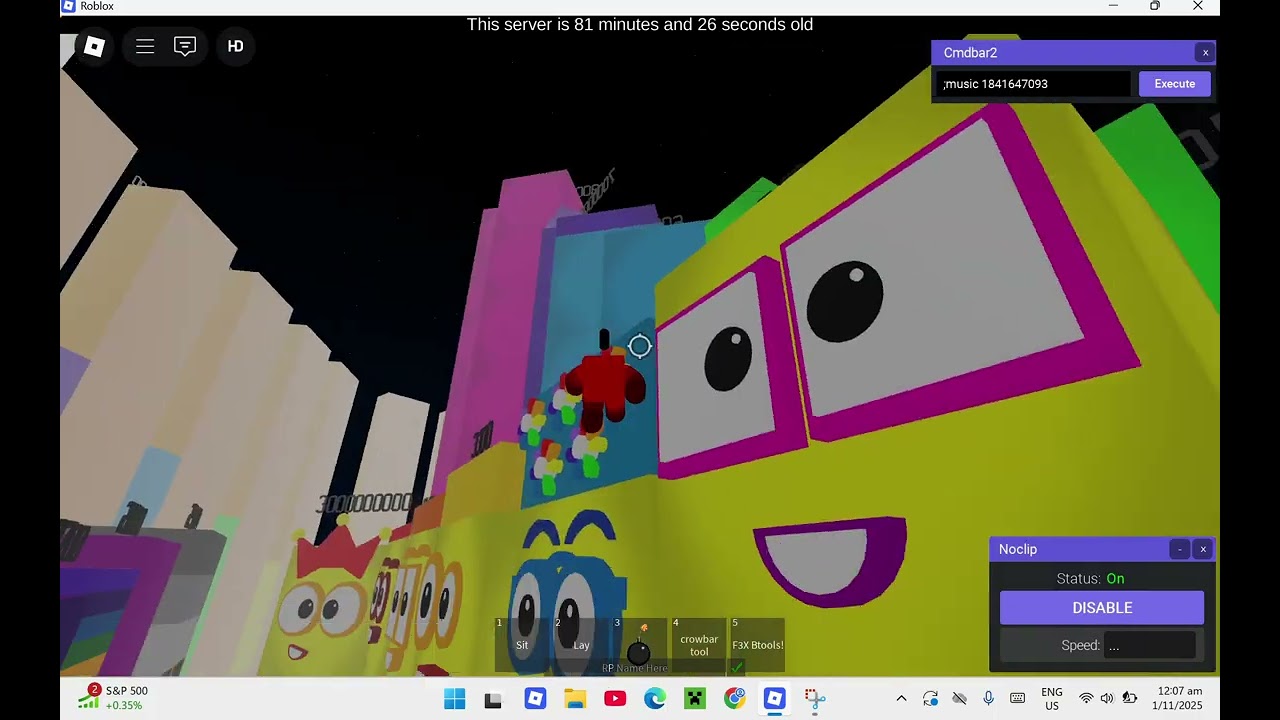Click the Status: On text
The height and width of the screenshot is (720, 1280).
[1090, 578]
